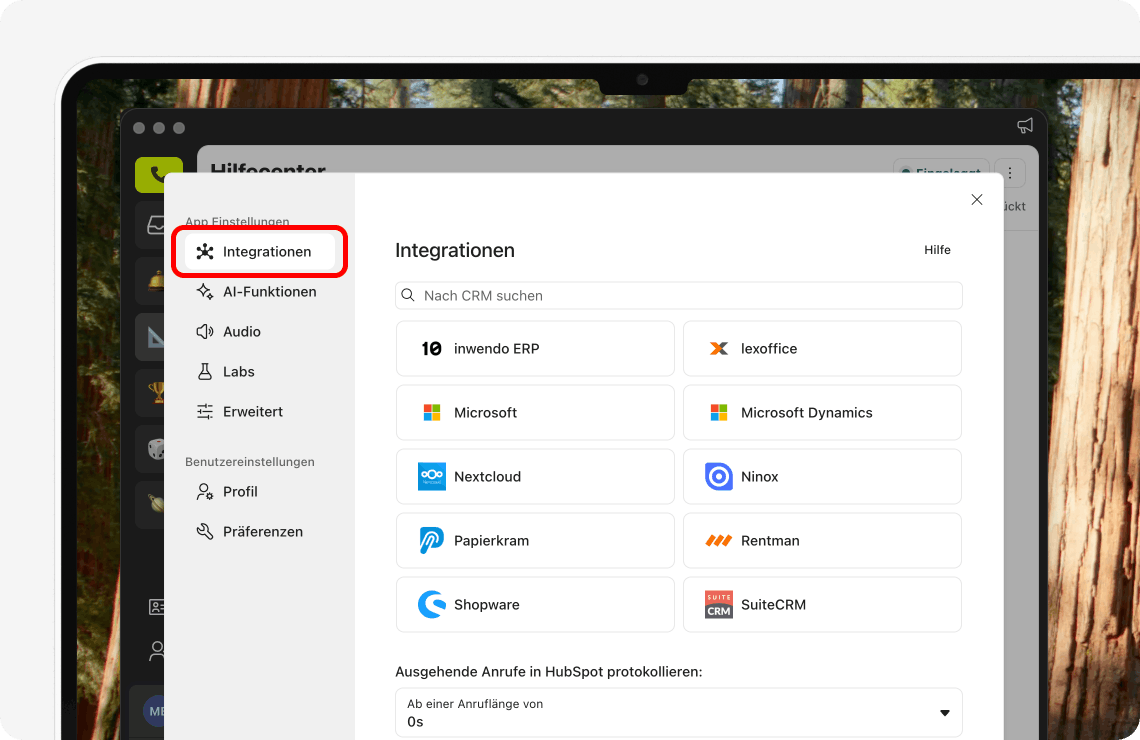
Task: Open the 'Ab einer Anruflänge von' dropdown
Action: pyautogui.click(x=679, y=712)
